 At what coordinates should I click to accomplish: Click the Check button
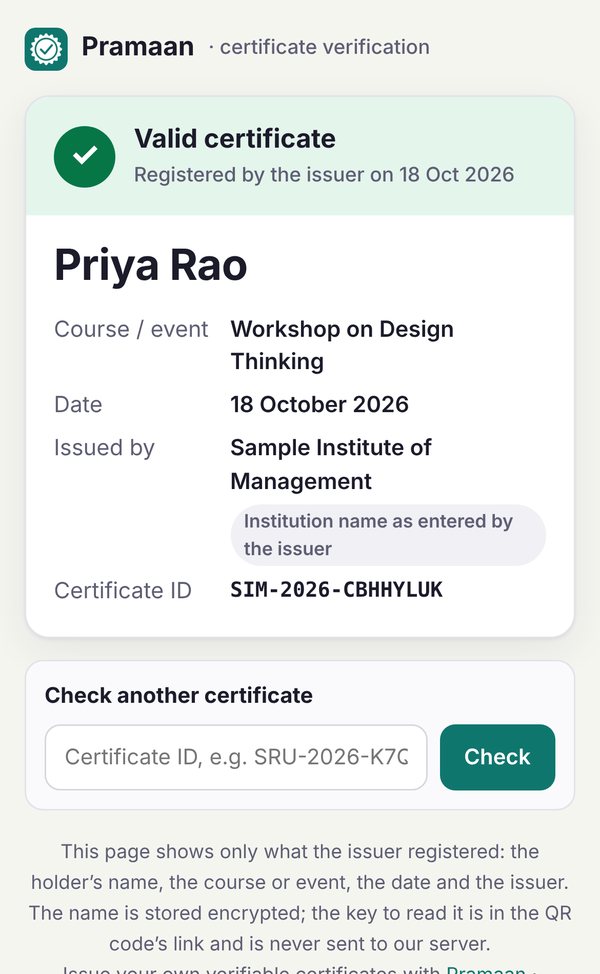pos(498,757)
